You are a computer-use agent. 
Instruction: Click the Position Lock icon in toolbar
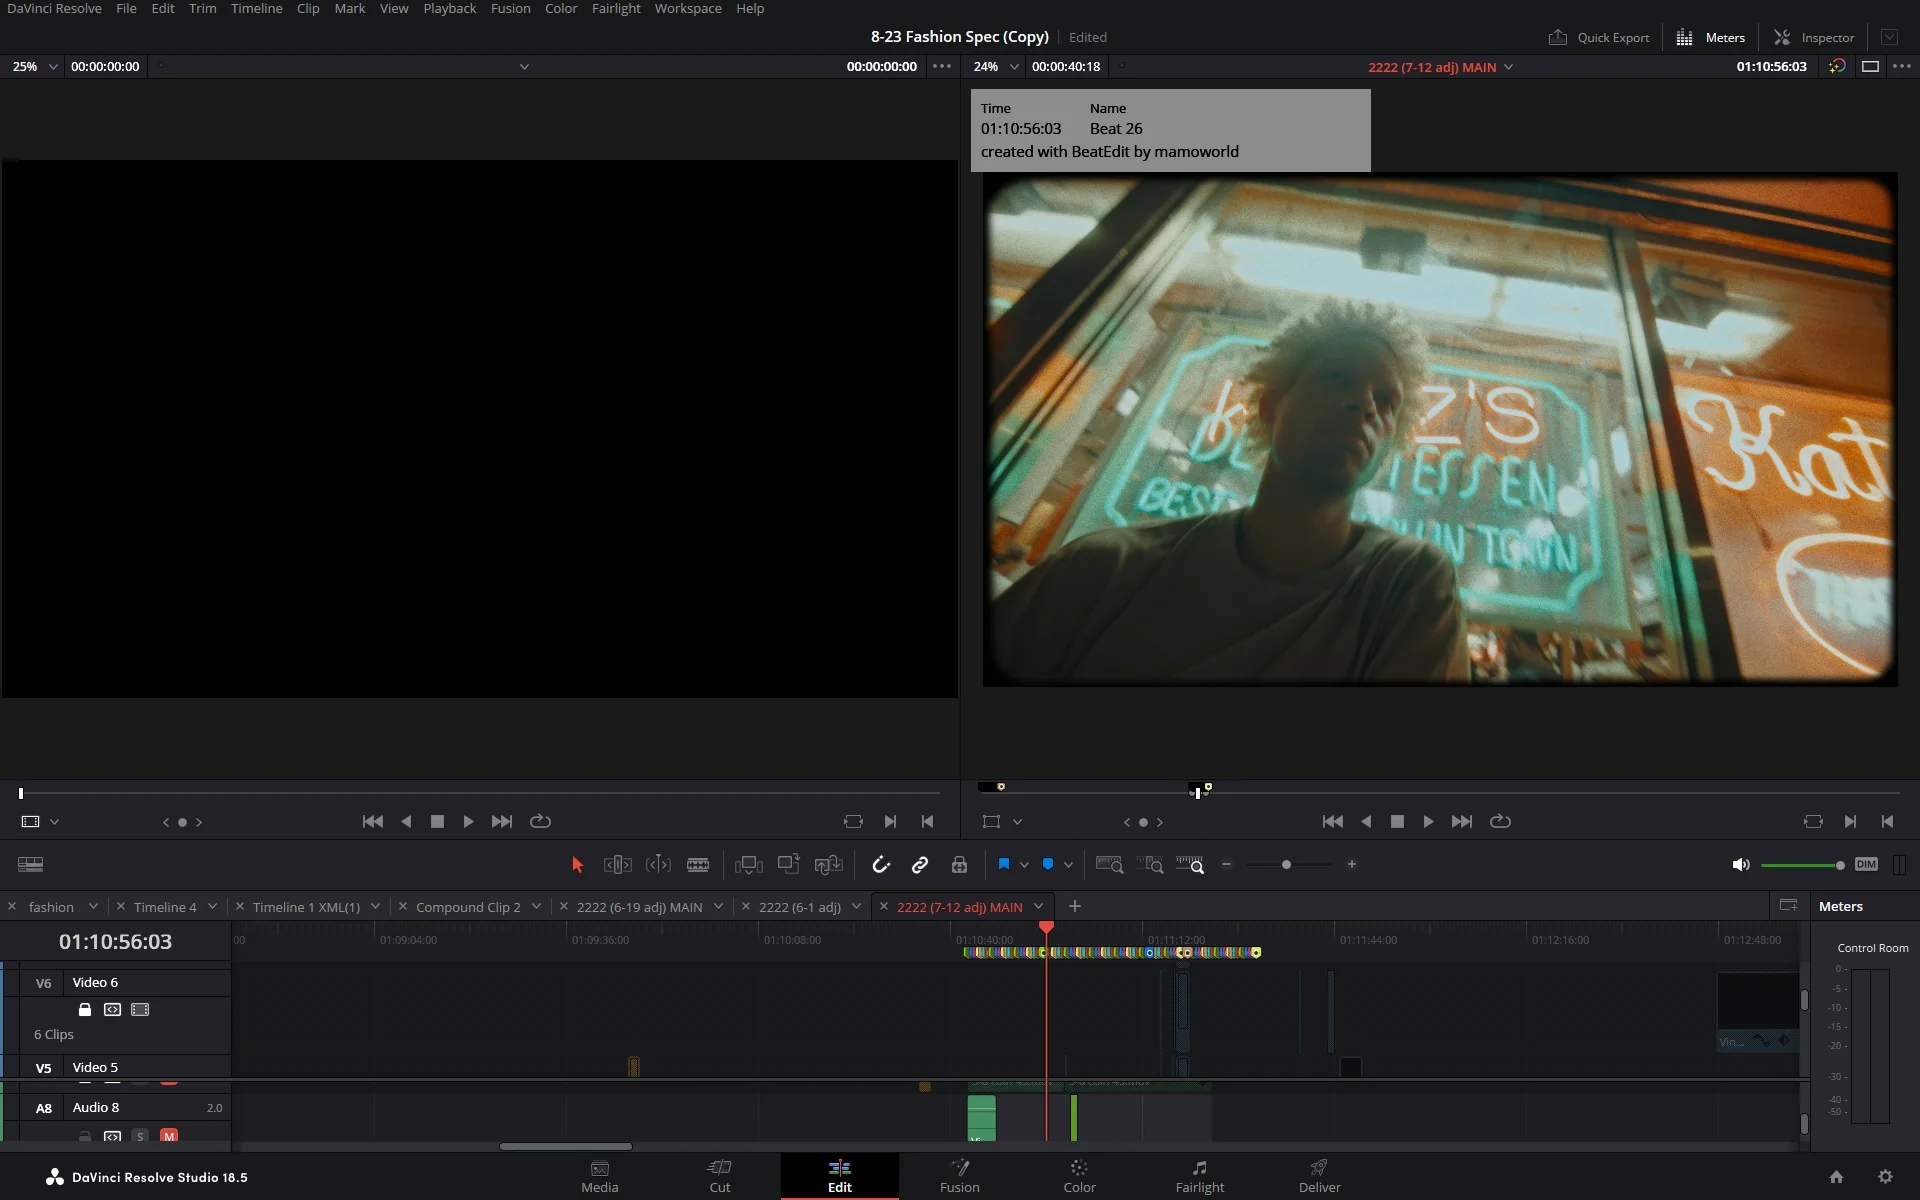coord(960,864)
